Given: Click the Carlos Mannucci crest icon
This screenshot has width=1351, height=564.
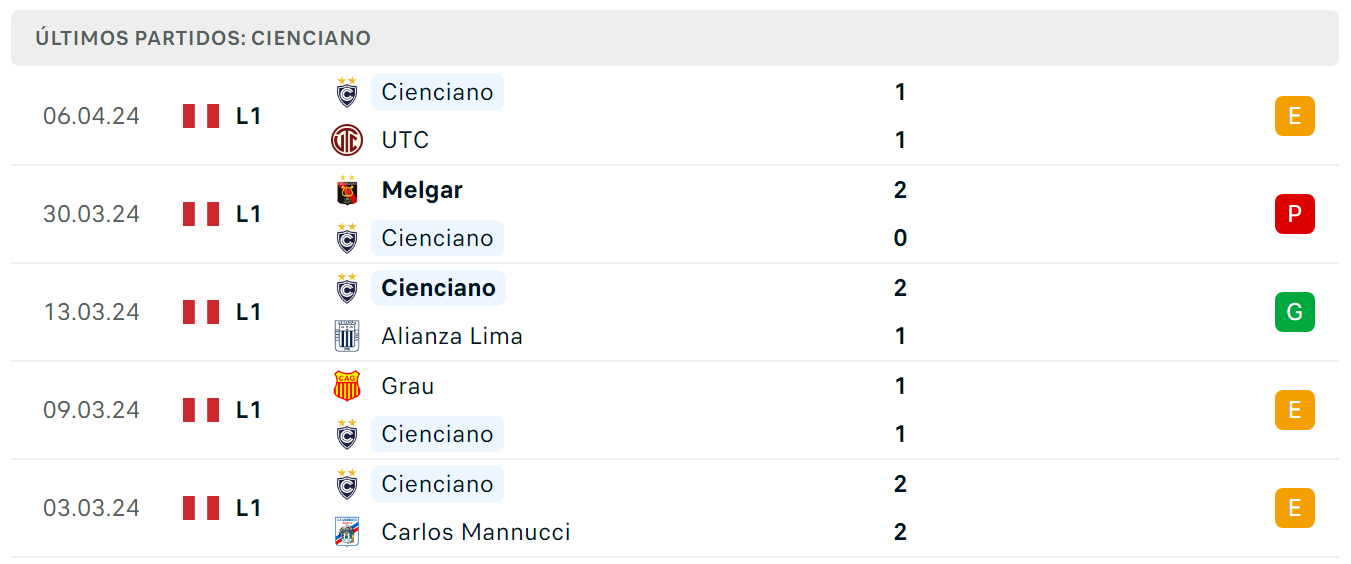Looking at the screenshot, I should click(347, 532).
